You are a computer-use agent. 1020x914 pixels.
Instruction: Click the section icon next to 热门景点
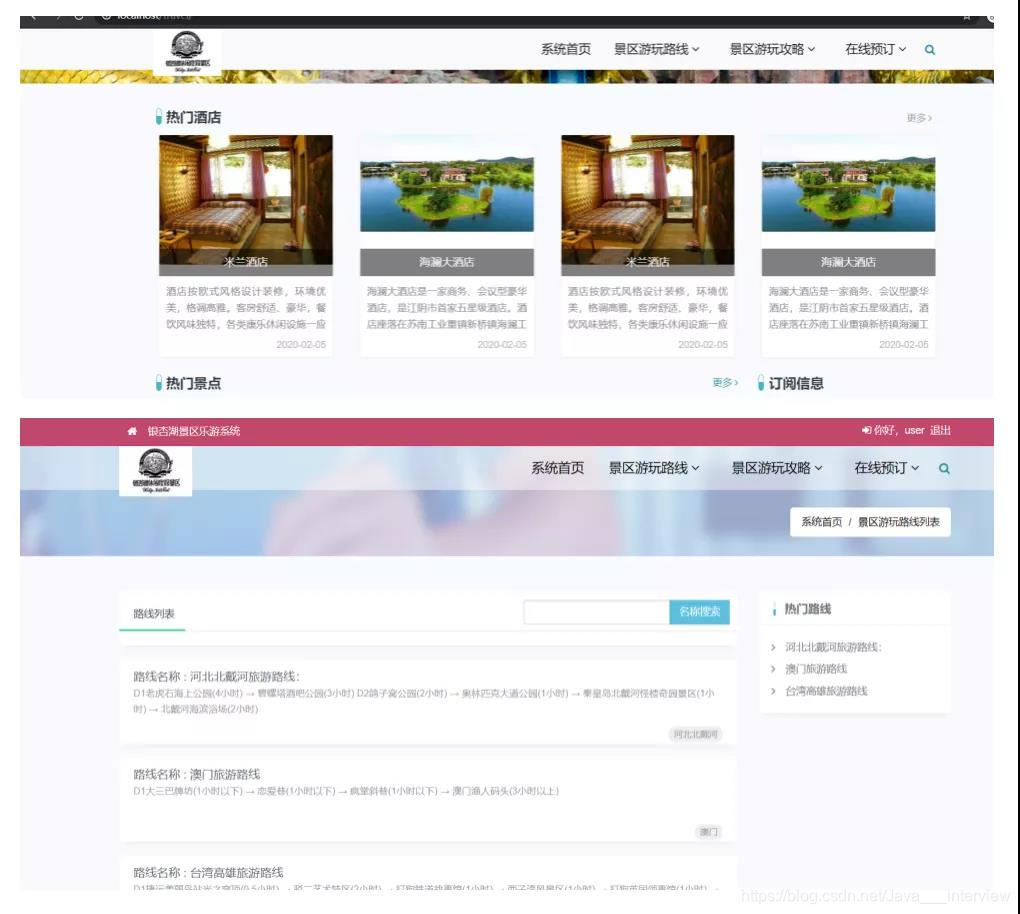coord(156,383)
